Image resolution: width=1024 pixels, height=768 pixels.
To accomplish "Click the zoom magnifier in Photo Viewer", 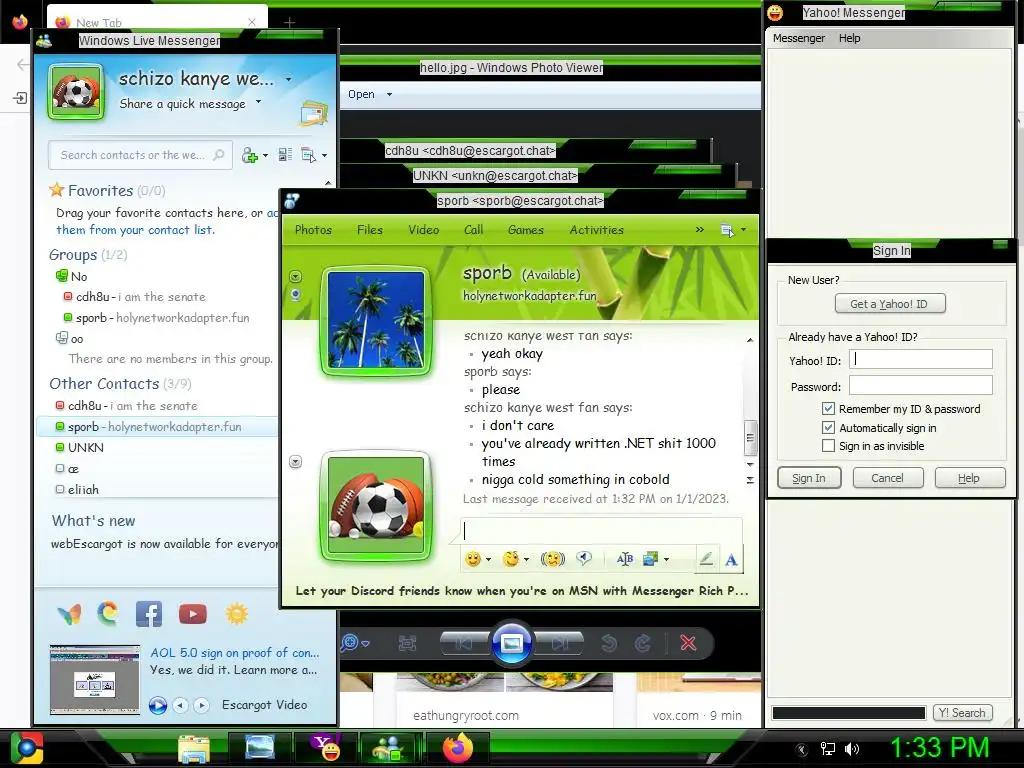I will [x=349, y=643].
